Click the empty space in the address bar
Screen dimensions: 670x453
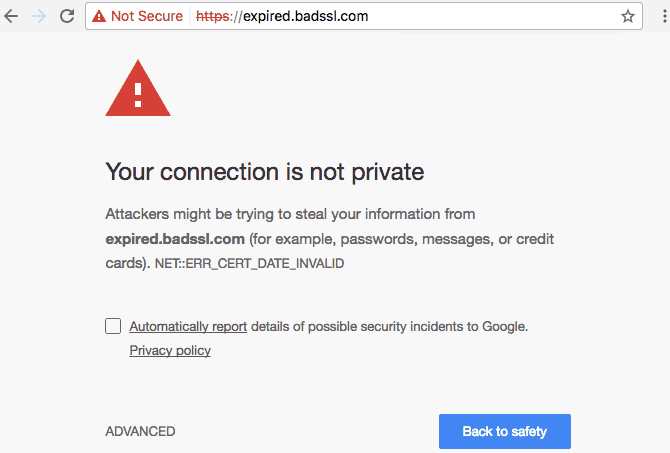click(x=480, y=16)
